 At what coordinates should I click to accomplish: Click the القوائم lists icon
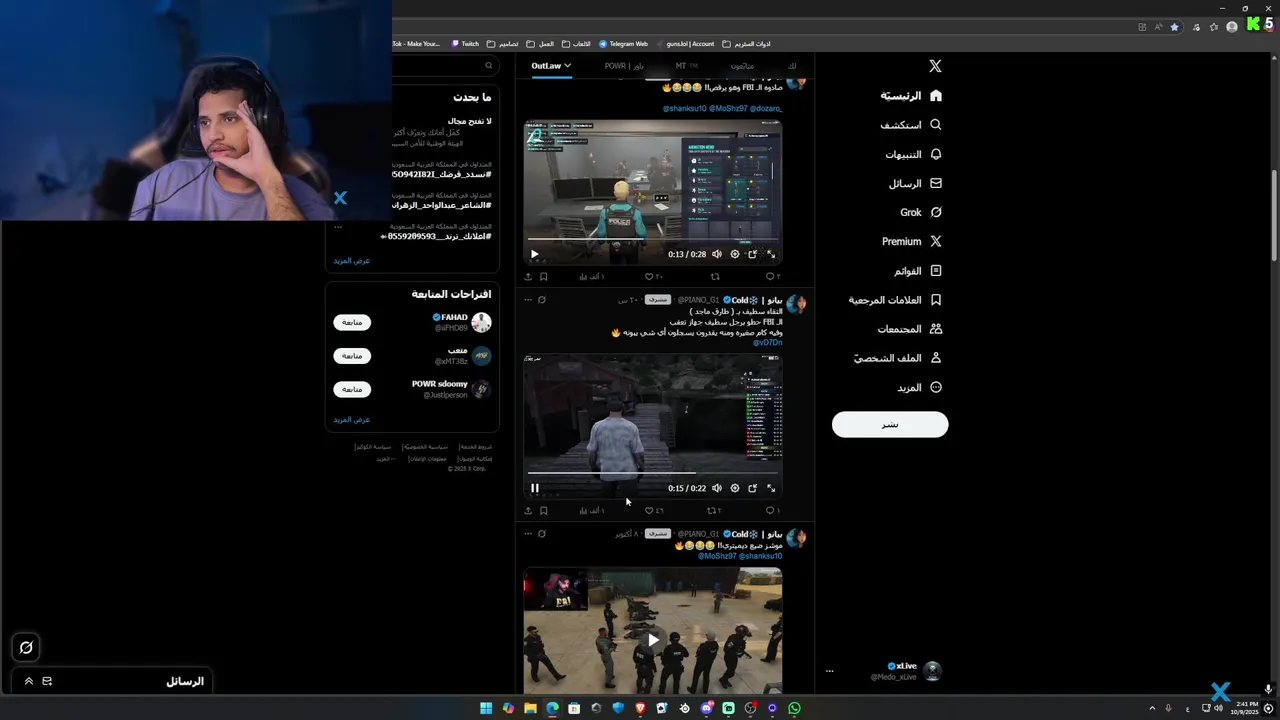pyautogui.click(x=936, y=271)
